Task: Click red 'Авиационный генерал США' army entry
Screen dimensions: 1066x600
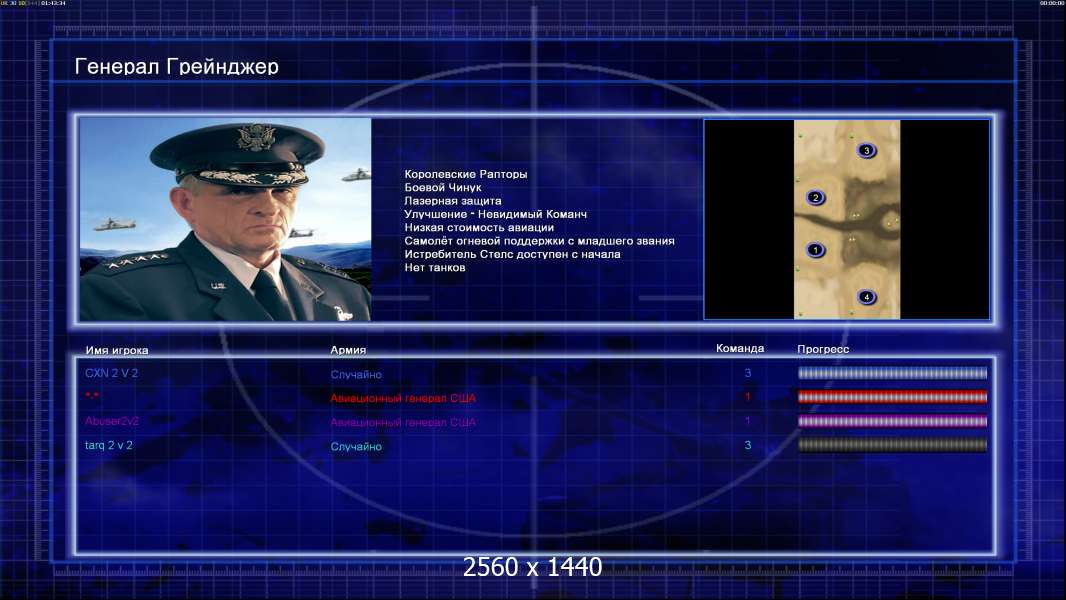Action: (403, 398)
